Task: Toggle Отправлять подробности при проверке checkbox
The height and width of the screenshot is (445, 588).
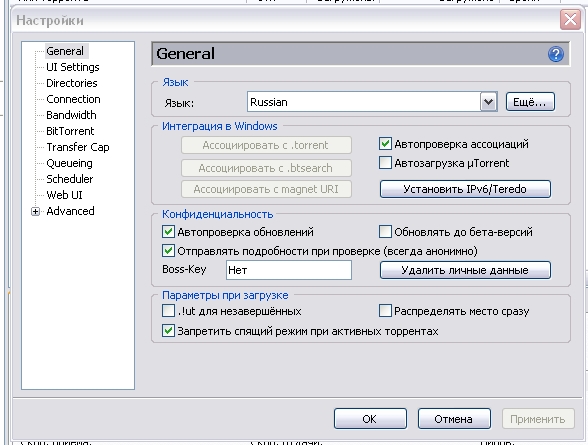Action: click(168, 250)
